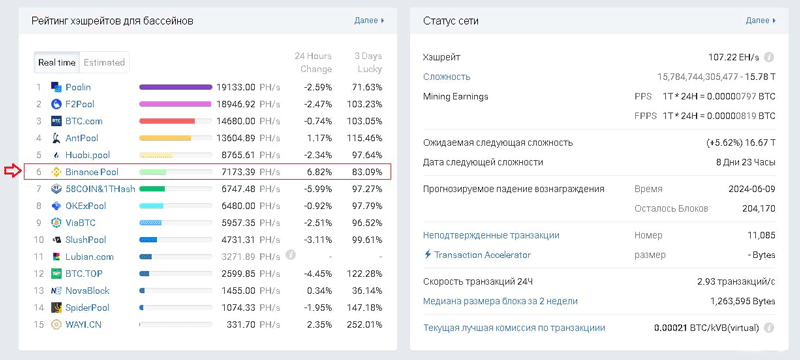
Task: Expand pool hashrate ranking via Далее
Action: click(369, 20)
